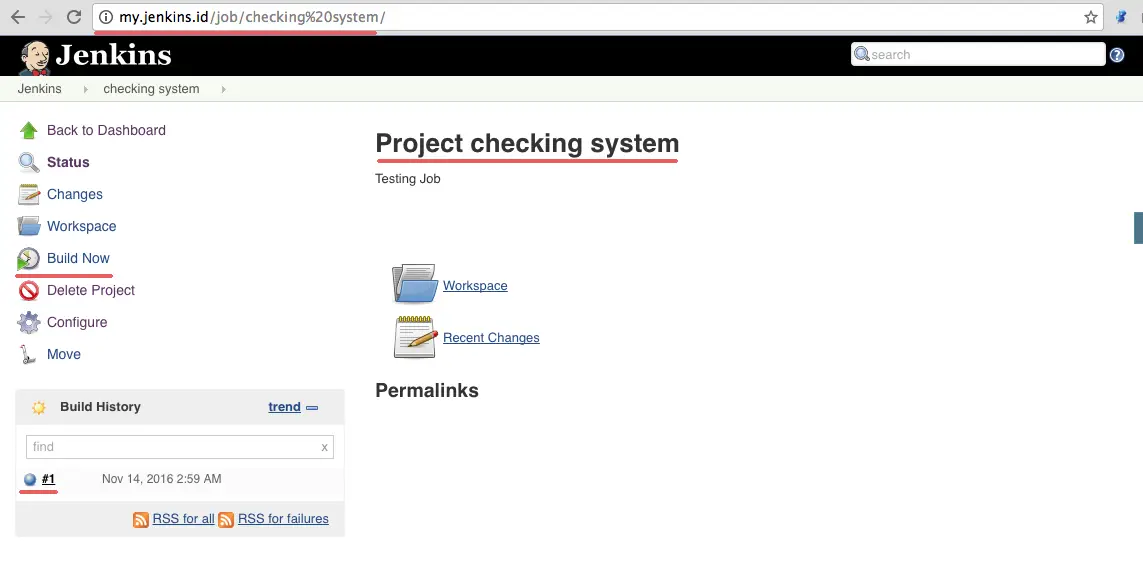Click the browser back arrow
This screenshot has width=1143, height=572.
17,17
